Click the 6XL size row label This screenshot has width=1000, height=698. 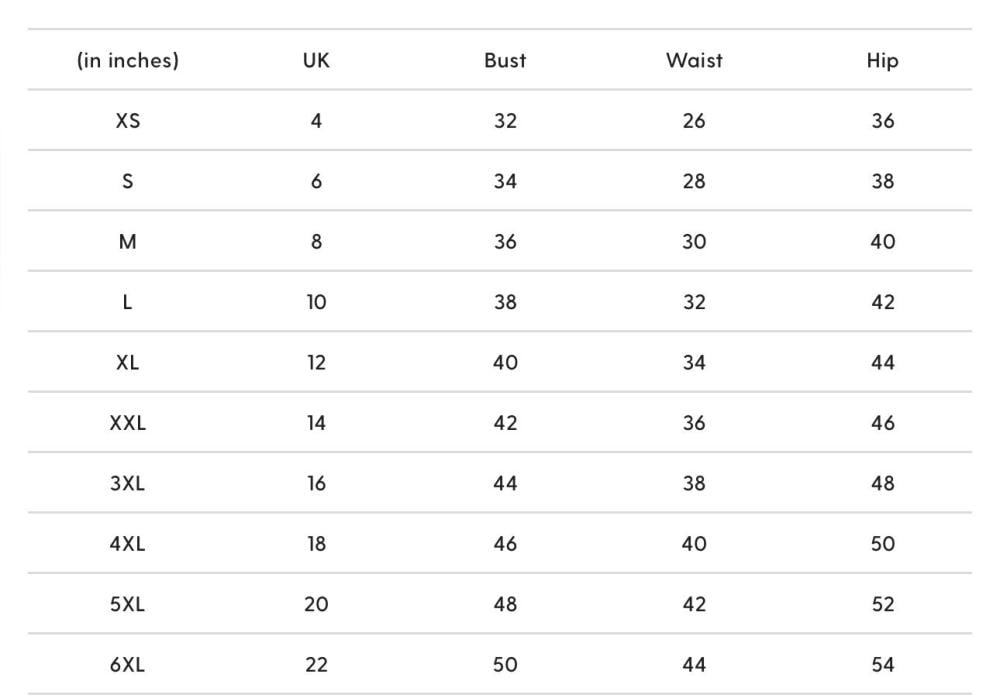click(128, 664)
